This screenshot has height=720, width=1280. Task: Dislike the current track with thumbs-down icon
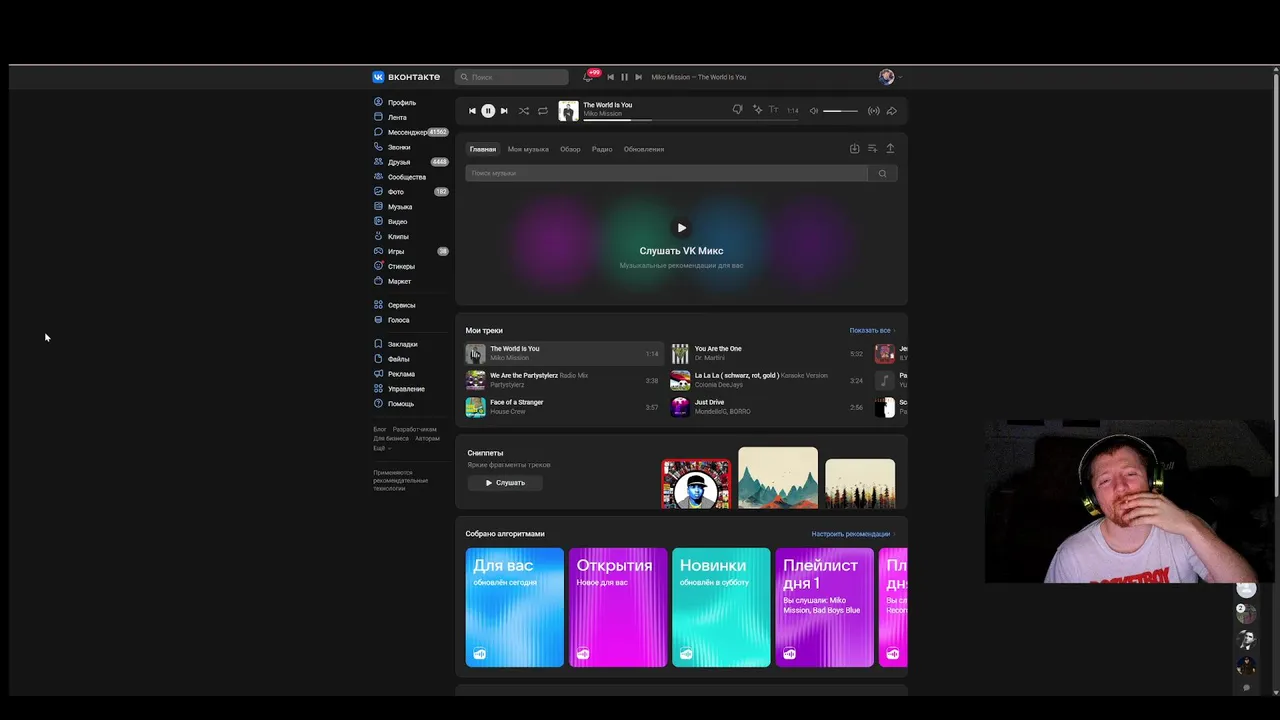737,110
